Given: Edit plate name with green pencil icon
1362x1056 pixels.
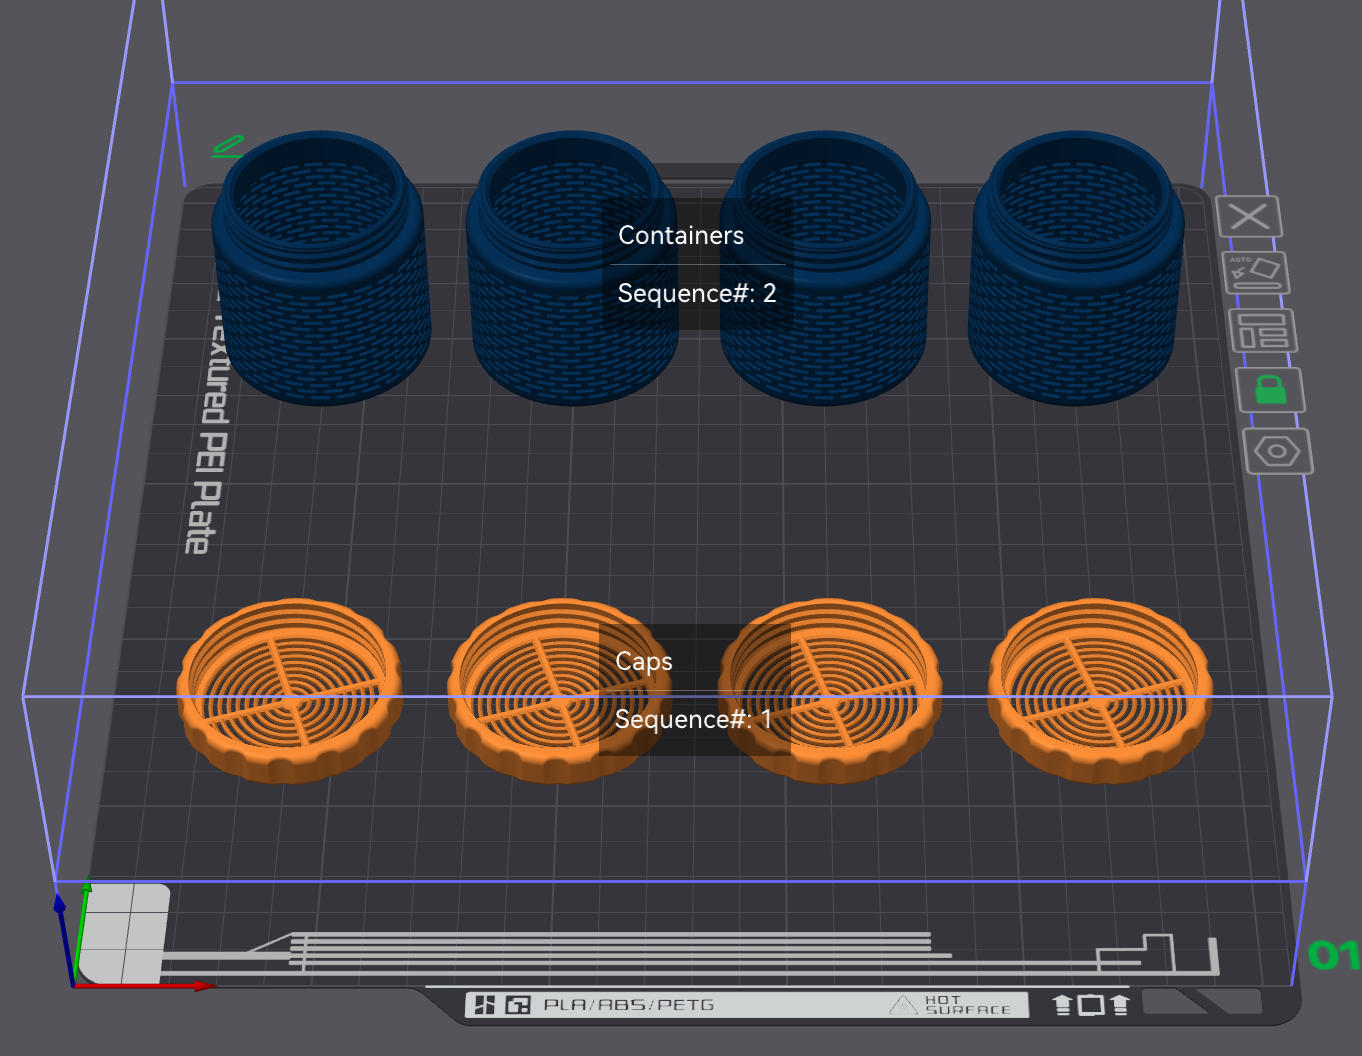Looking at the screenshot, I should coord(228,146).
